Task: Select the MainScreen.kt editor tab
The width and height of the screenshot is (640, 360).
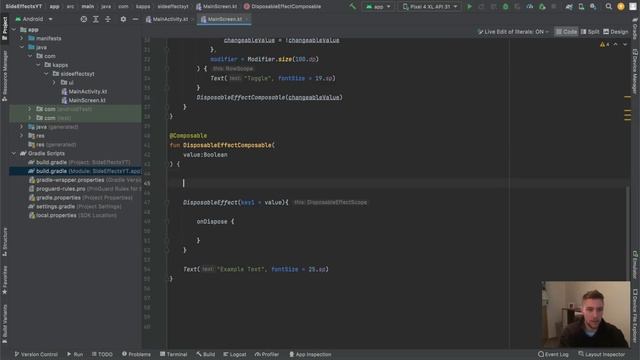Action: point(224,19)
